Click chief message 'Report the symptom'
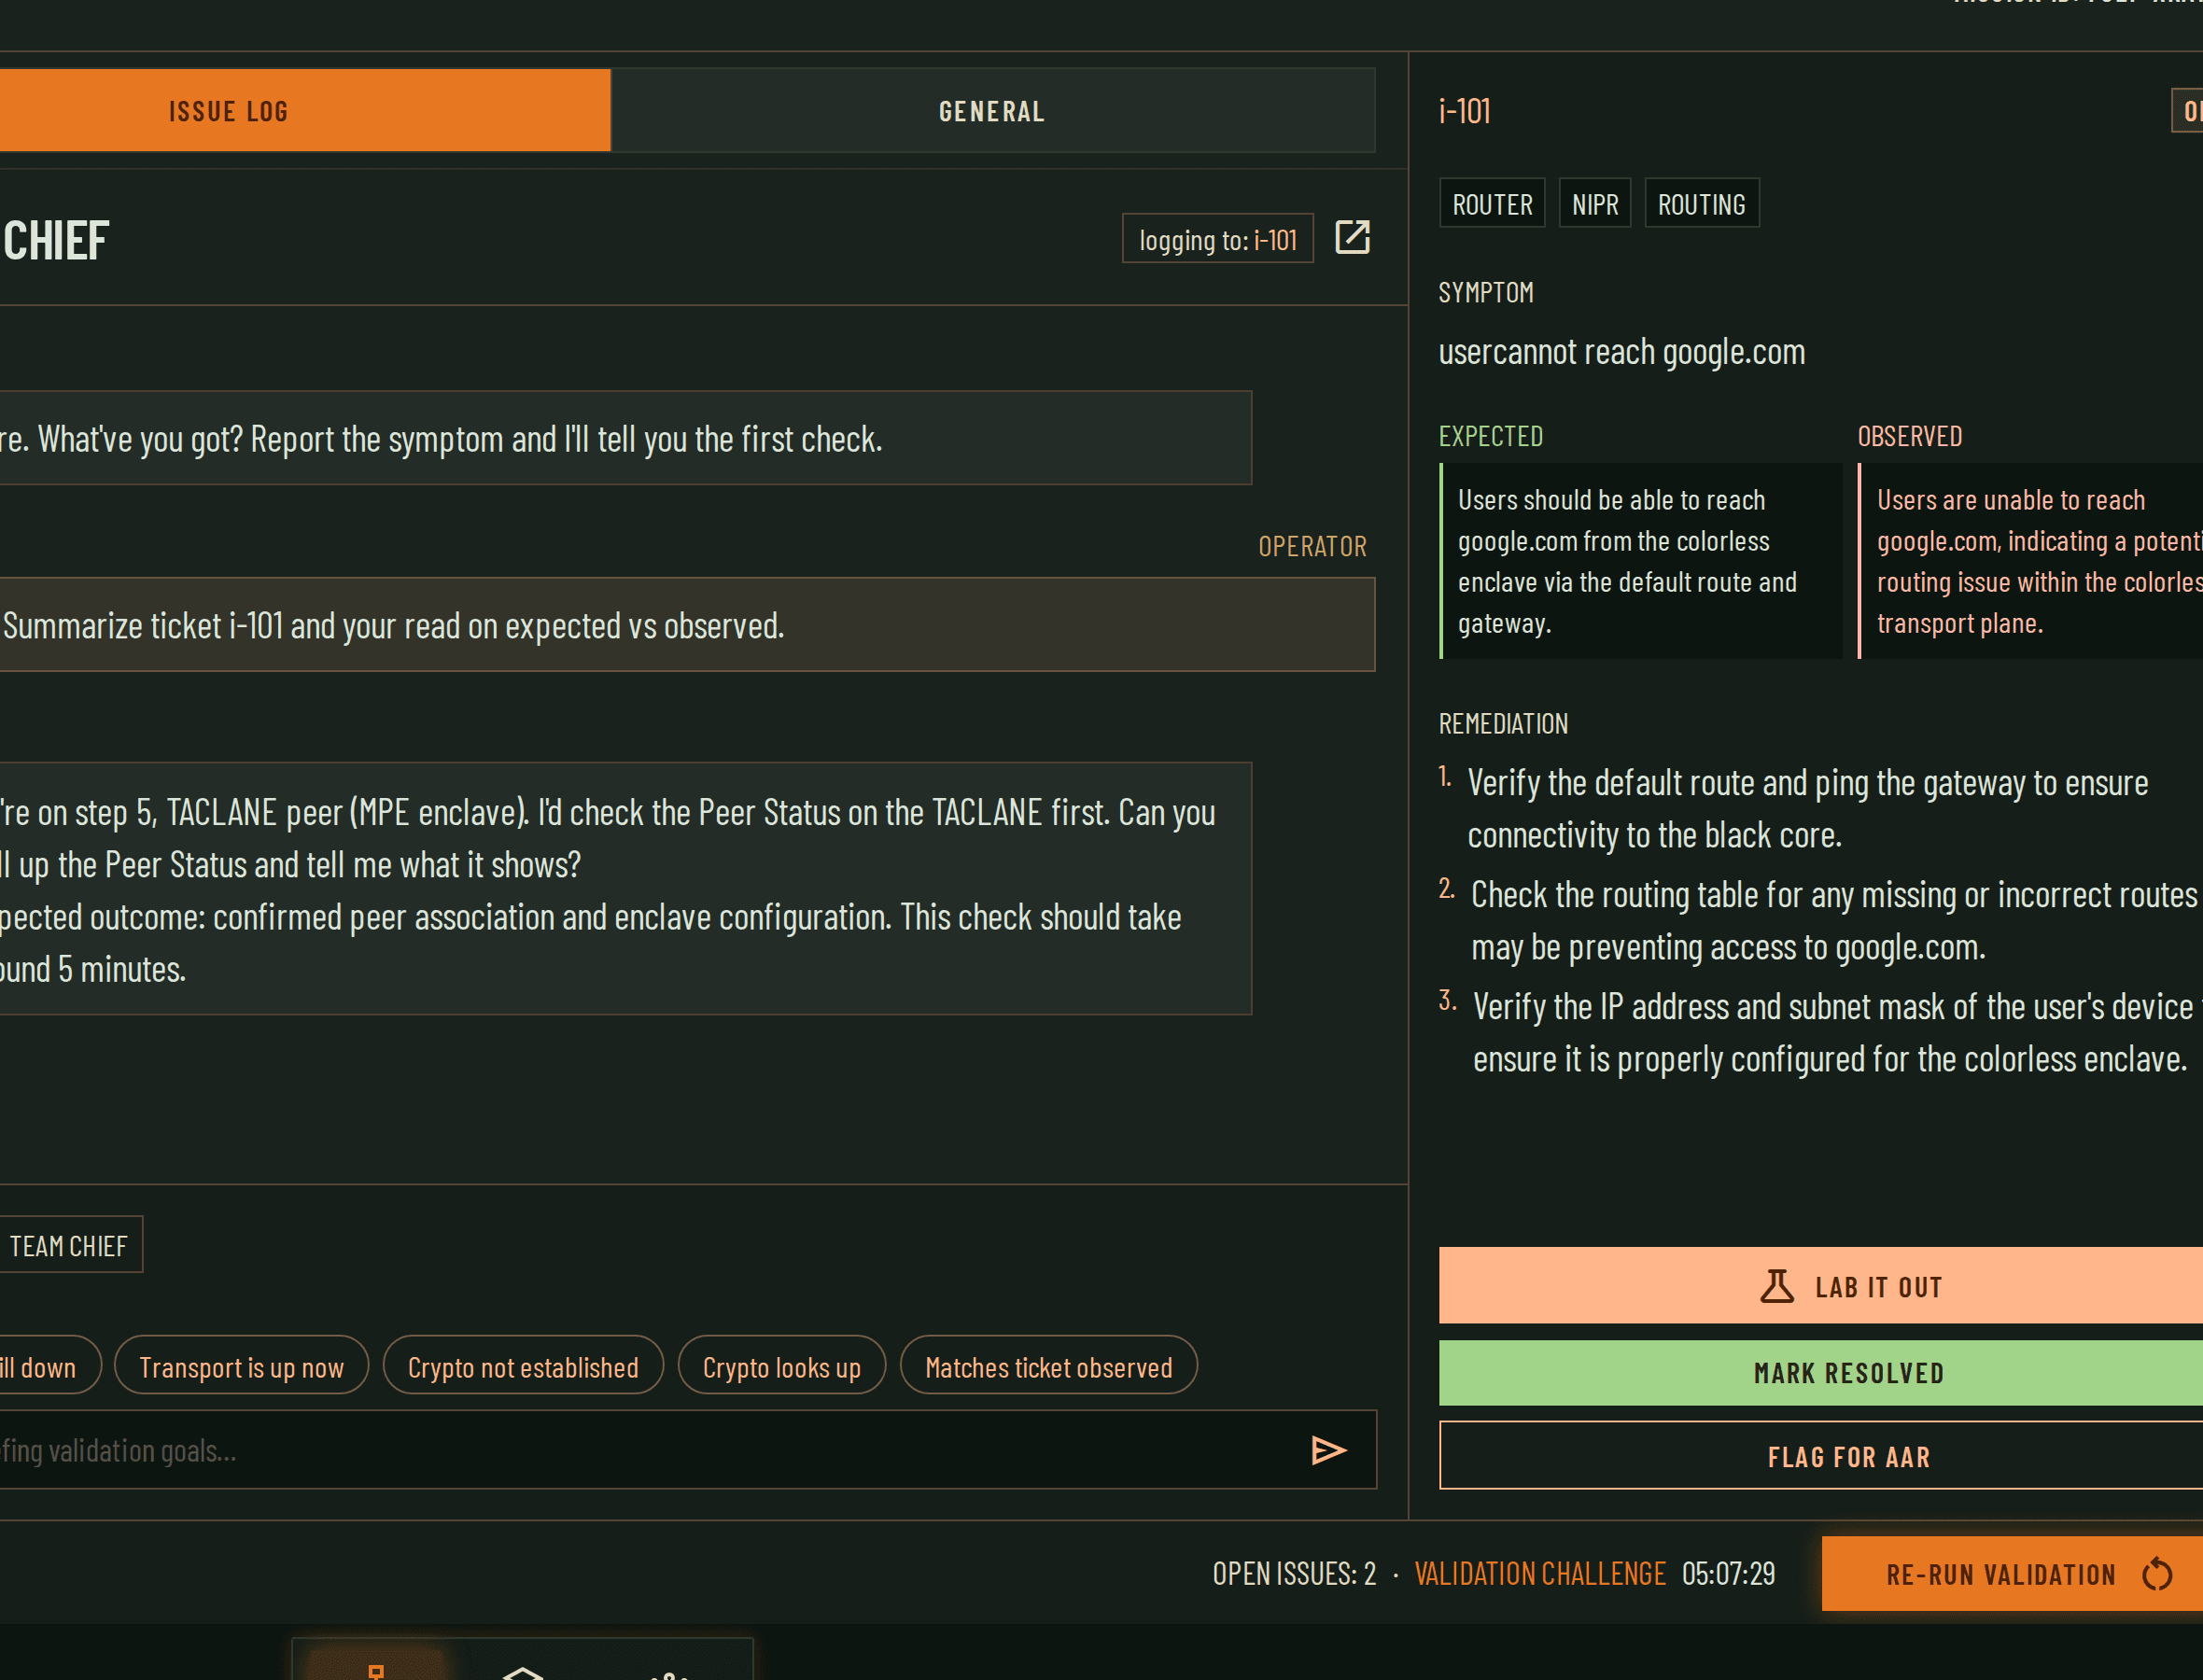This screenshot has width=2203, height=1680. [x=626, y=438]
